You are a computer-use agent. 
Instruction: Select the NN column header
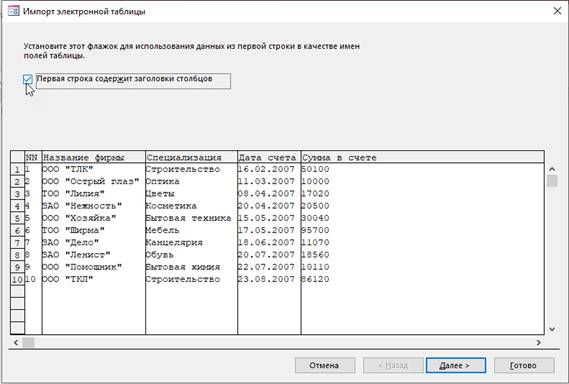(33, 157)
